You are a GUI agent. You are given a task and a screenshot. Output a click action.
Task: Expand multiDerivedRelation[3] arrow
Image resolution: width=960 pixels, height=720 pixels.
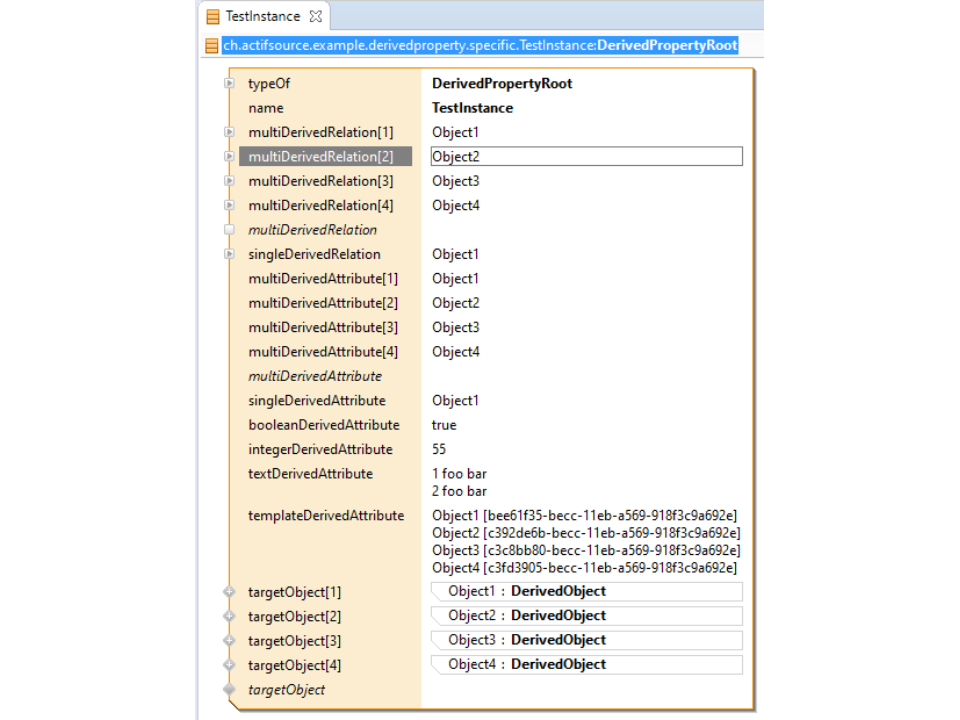coord(229,181)
